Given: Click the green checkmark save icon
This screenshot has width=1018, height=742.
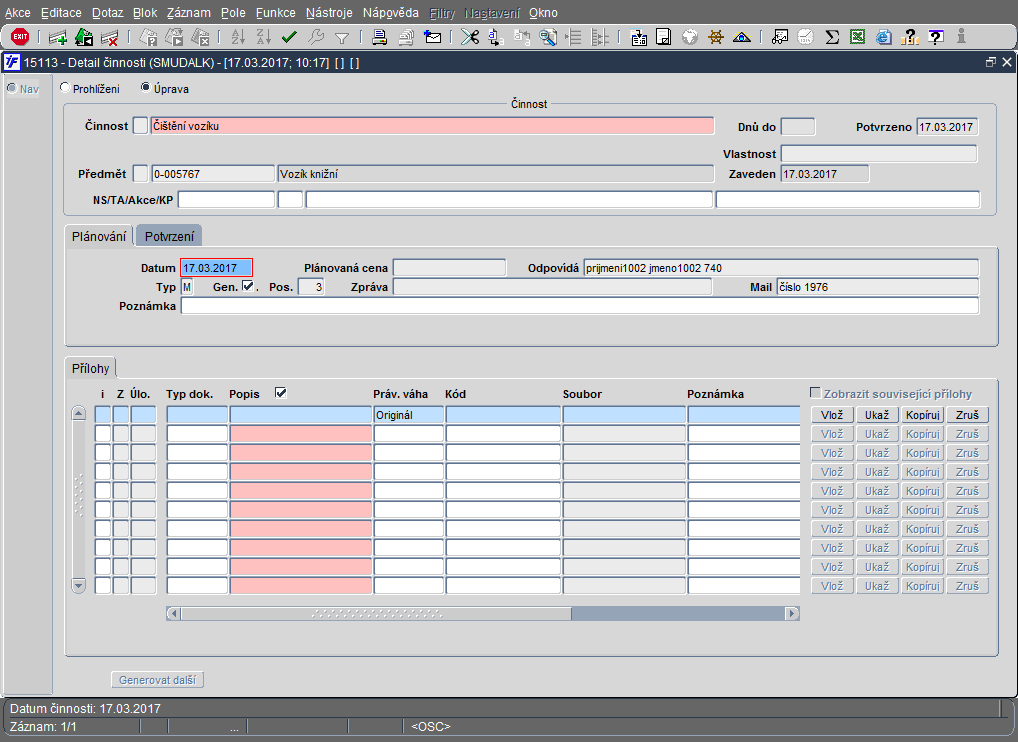Looking at the screenshot, I should tap(290, 37).
